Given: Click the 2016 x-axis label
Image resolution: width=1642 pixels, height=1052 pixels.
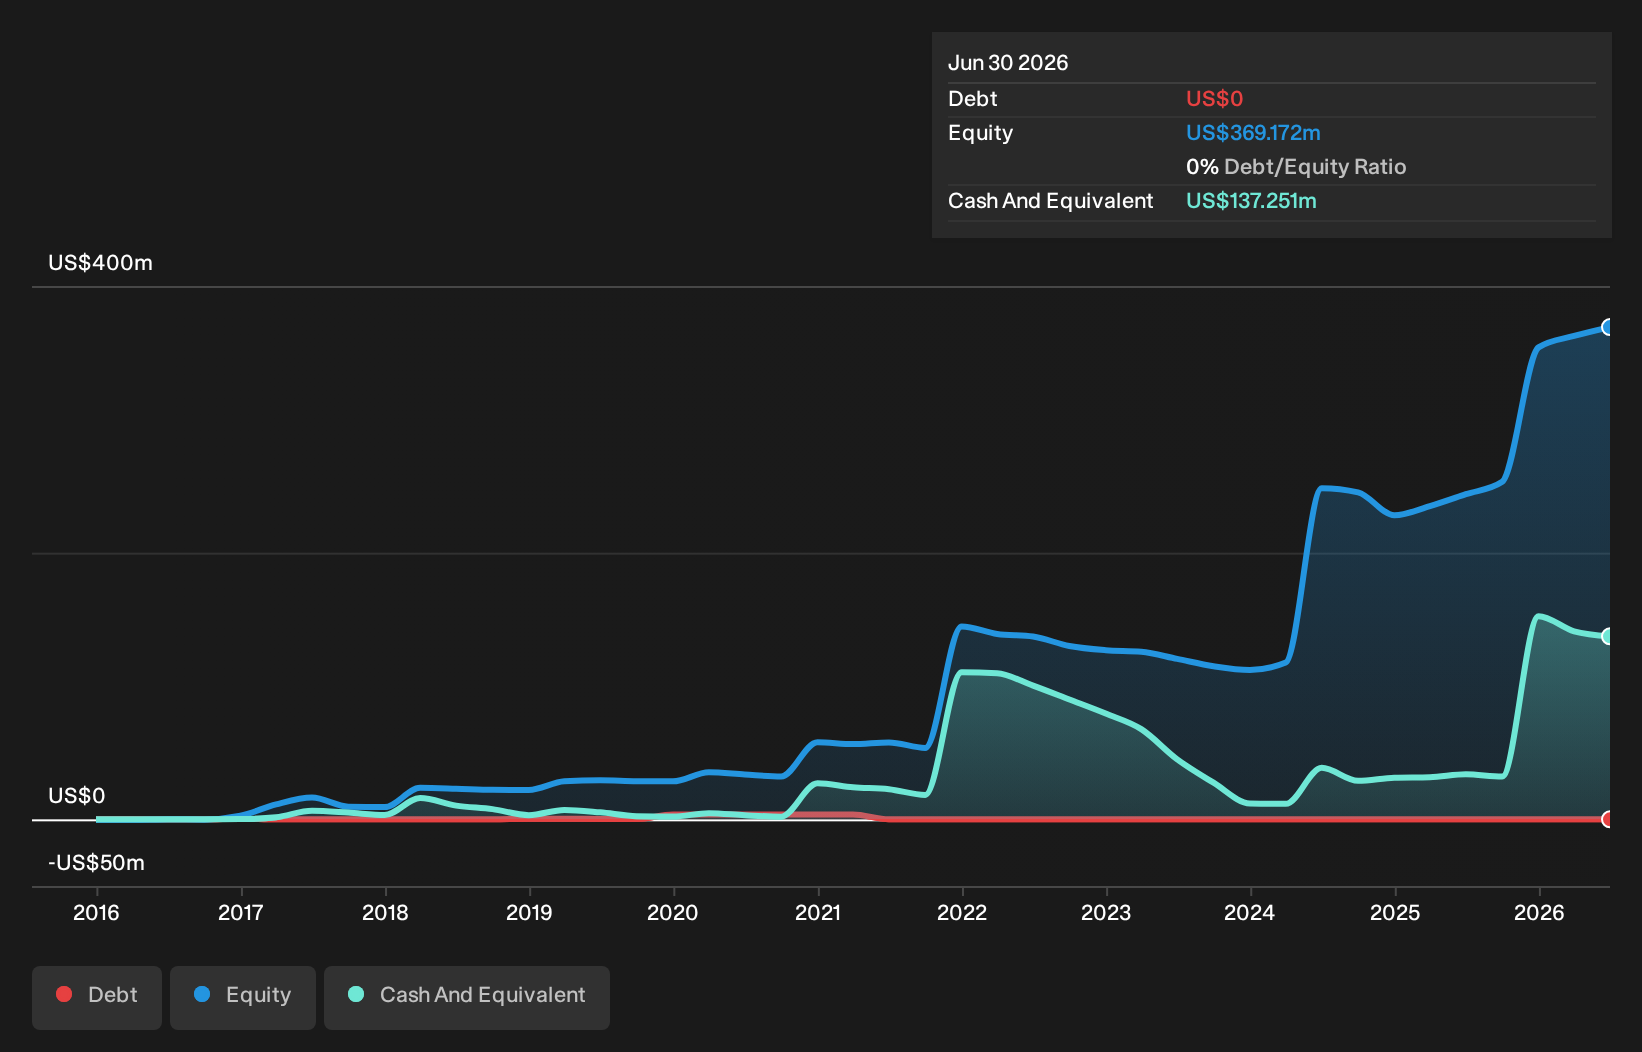Looking at the screenshot, I should coord(96,913).
